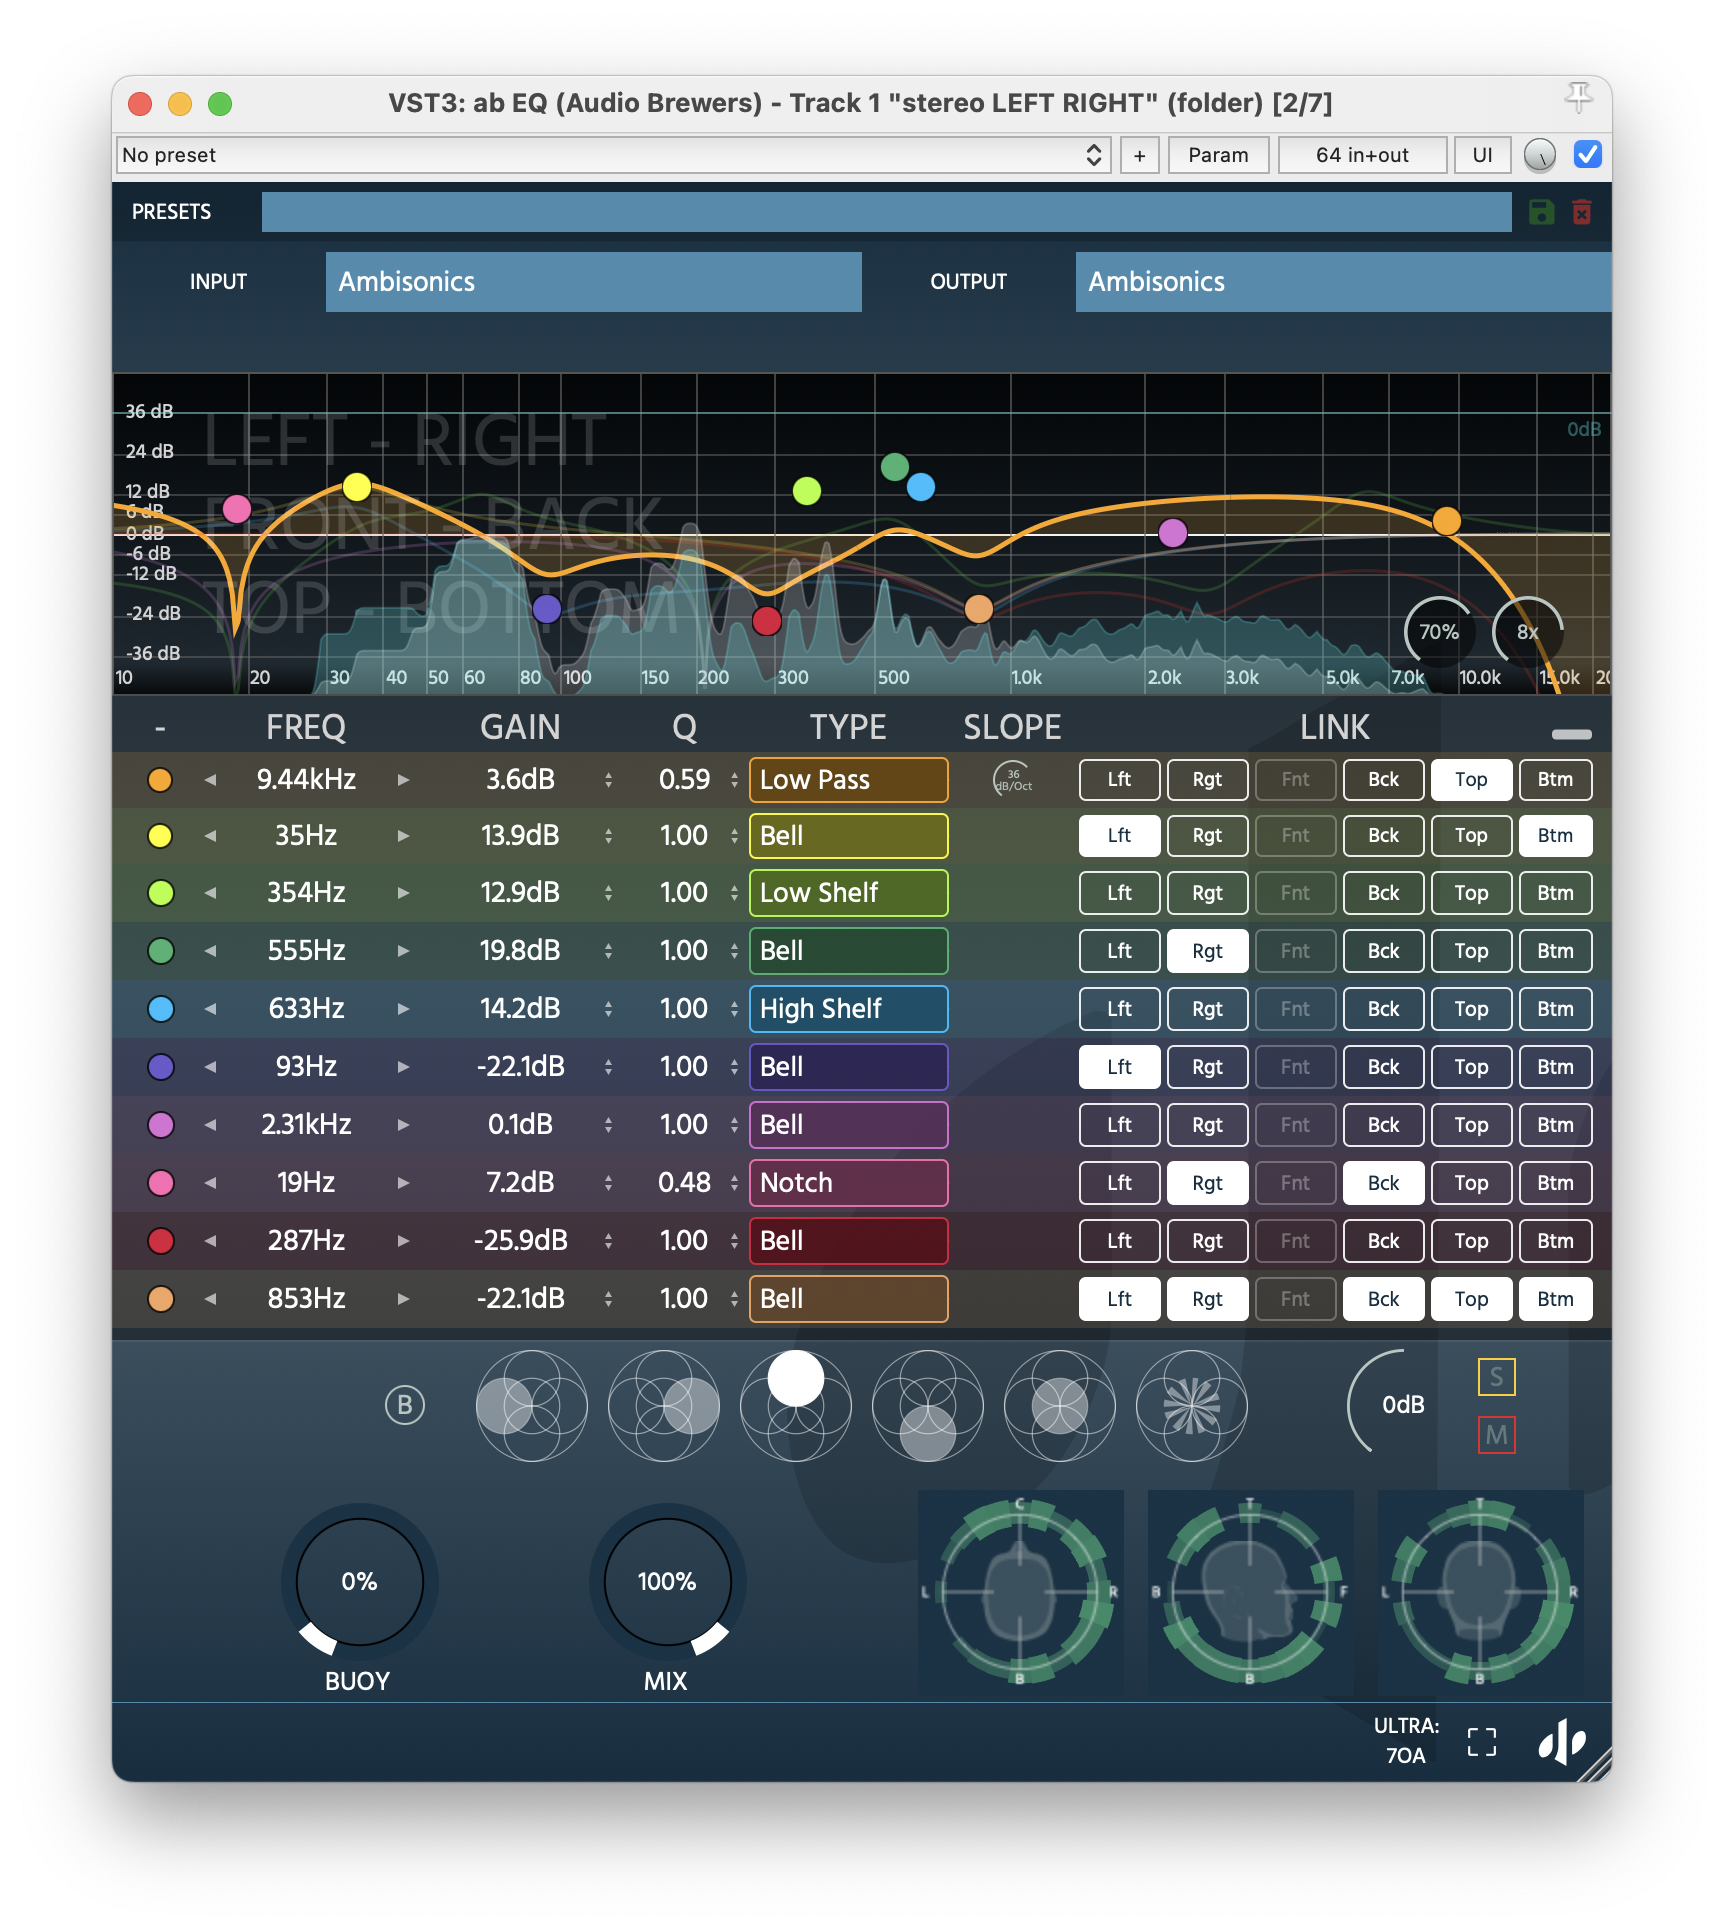Click the 36 dB/Oct slope icon
The height and width of the screenshot is (1930, 1724).
tap(1012, 779)
